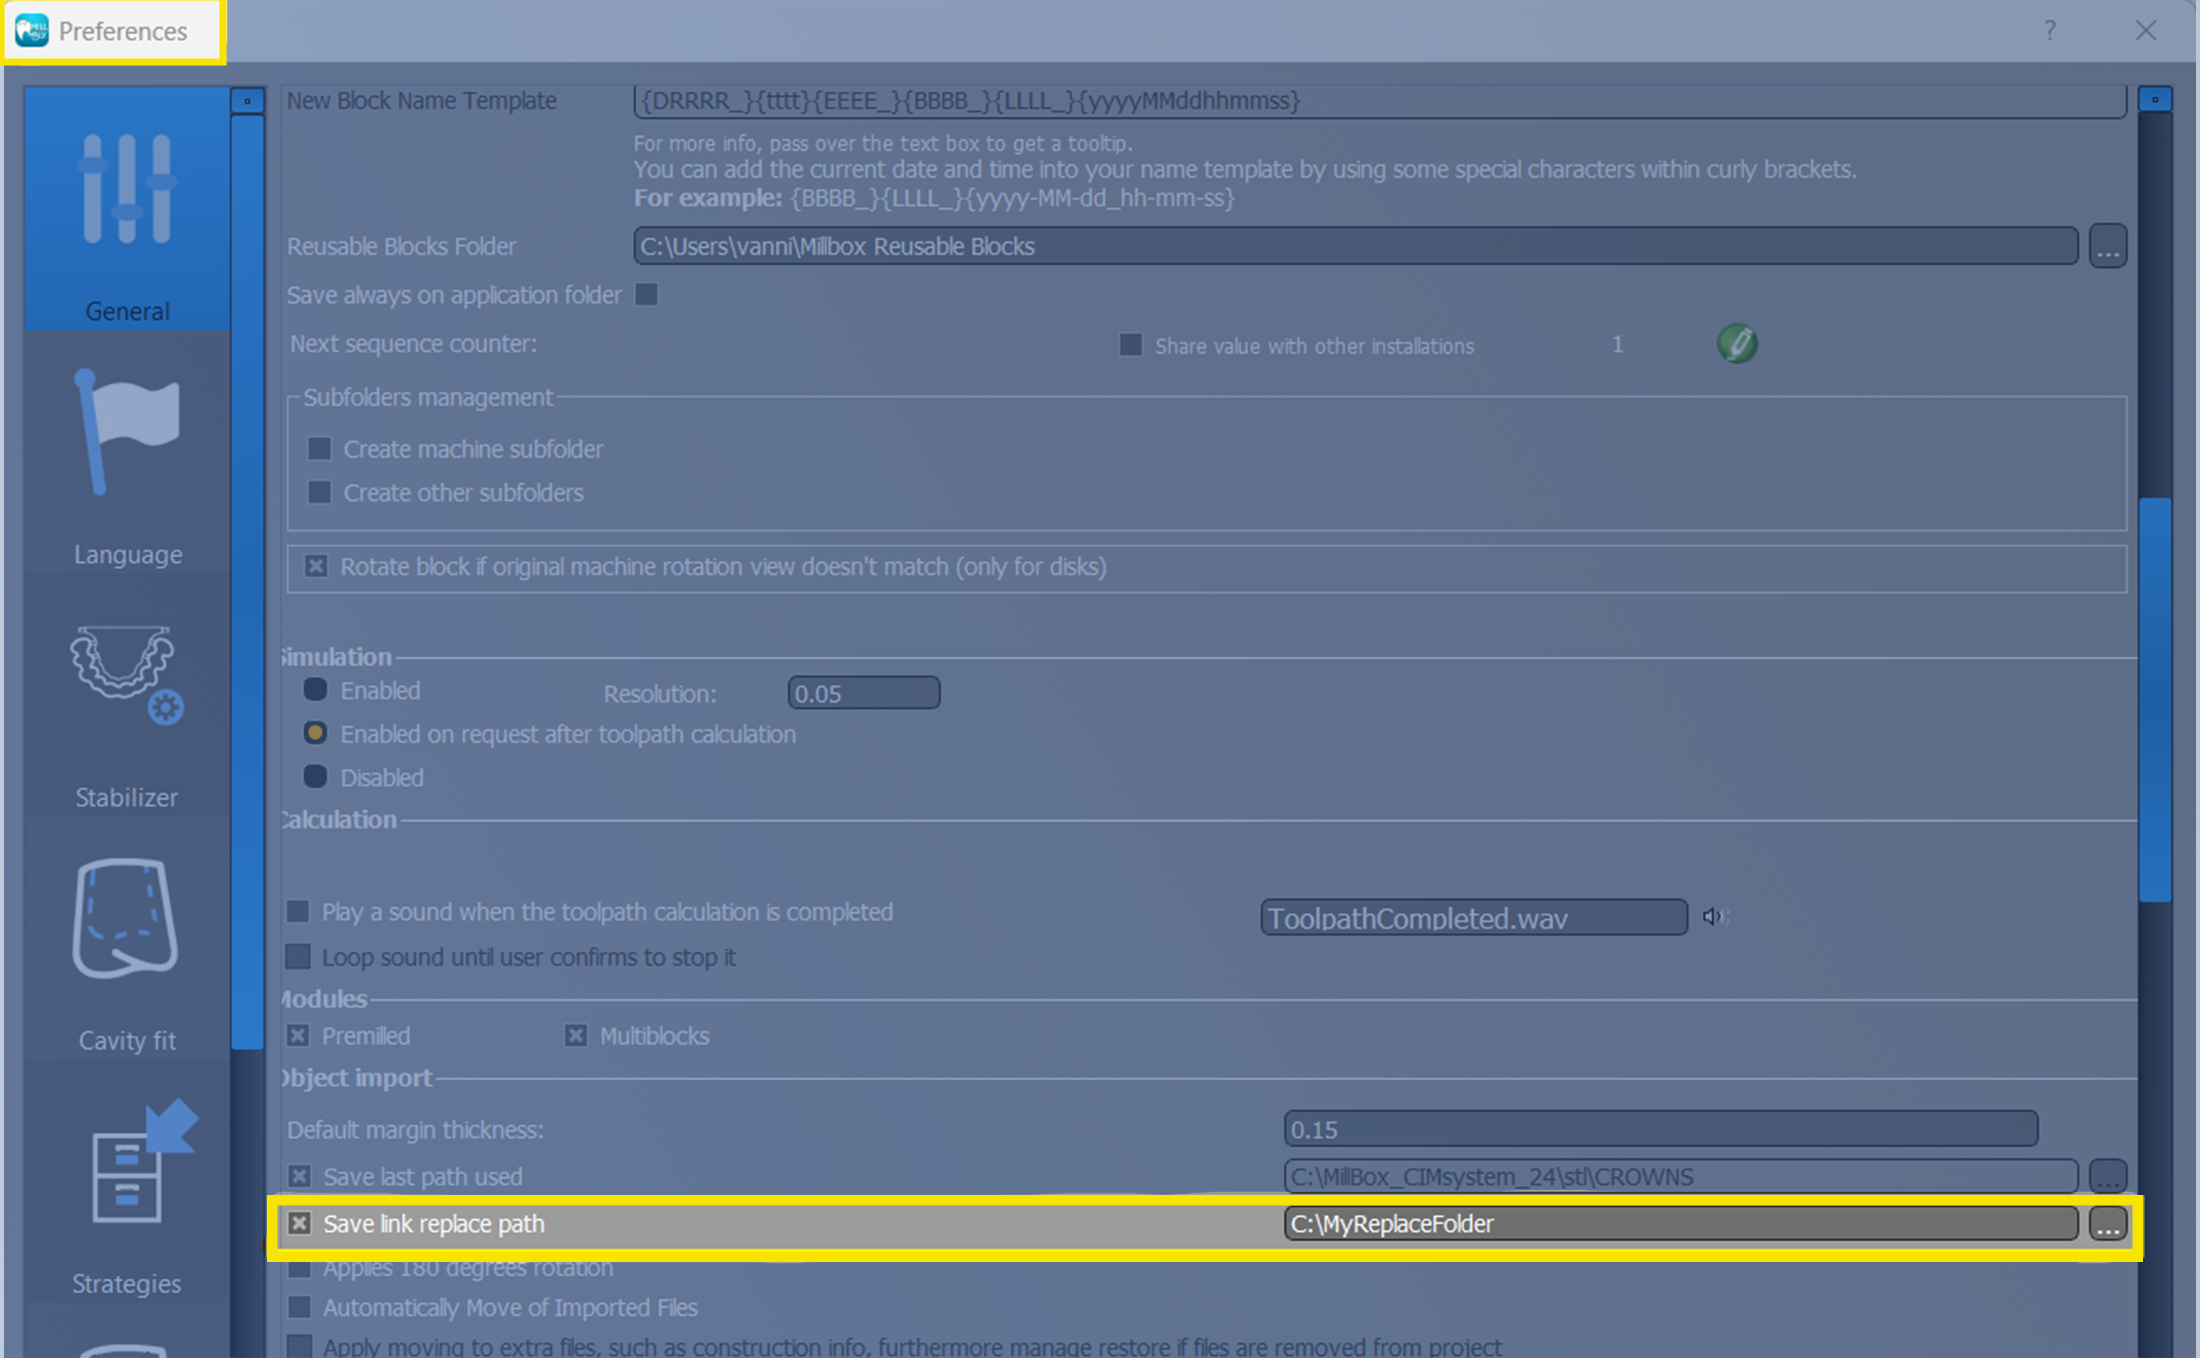The image size is (2200, 1358).
Task: Click the simulation Resolution input field
Action: click(863, 693)
